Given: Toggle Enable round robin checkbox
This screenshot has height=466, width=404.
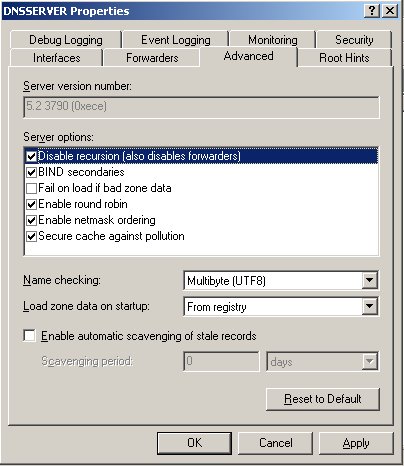Looking at the screenshot, I should 32,204.
